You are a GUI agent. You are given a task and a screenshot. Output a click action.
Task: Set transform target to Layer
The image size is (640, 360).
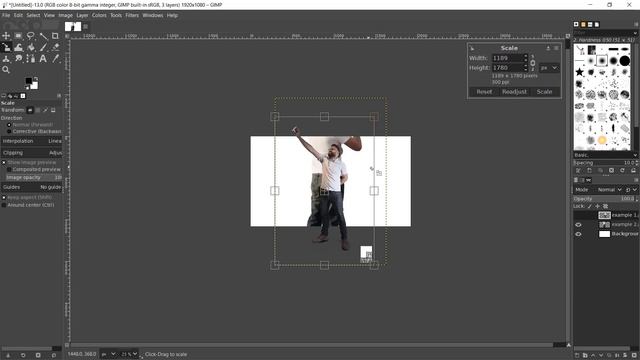[x=30, y=110]
